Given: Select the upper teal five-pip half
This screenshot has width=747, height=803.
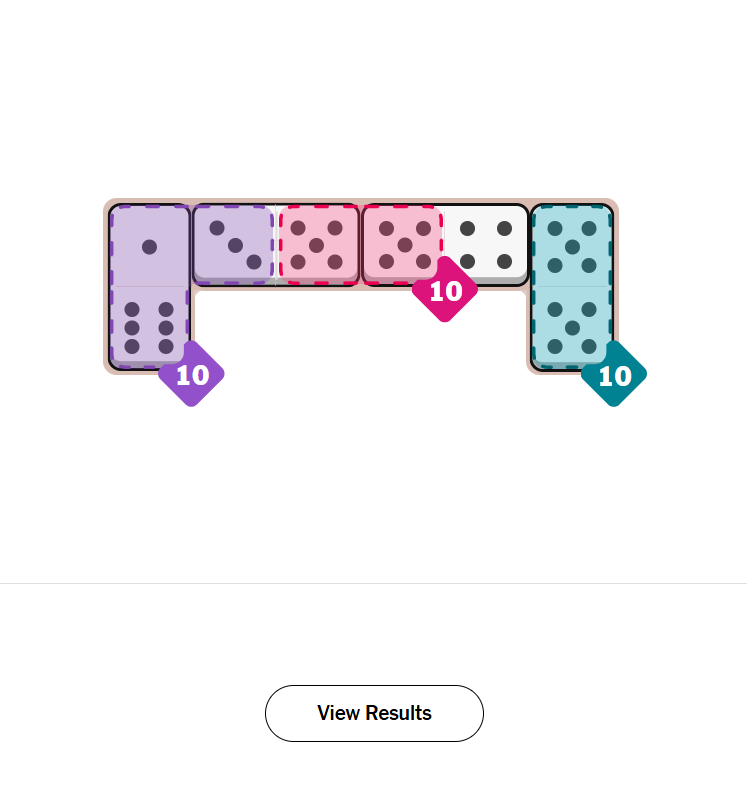Looking at the screenshot, I should (572, 246).
